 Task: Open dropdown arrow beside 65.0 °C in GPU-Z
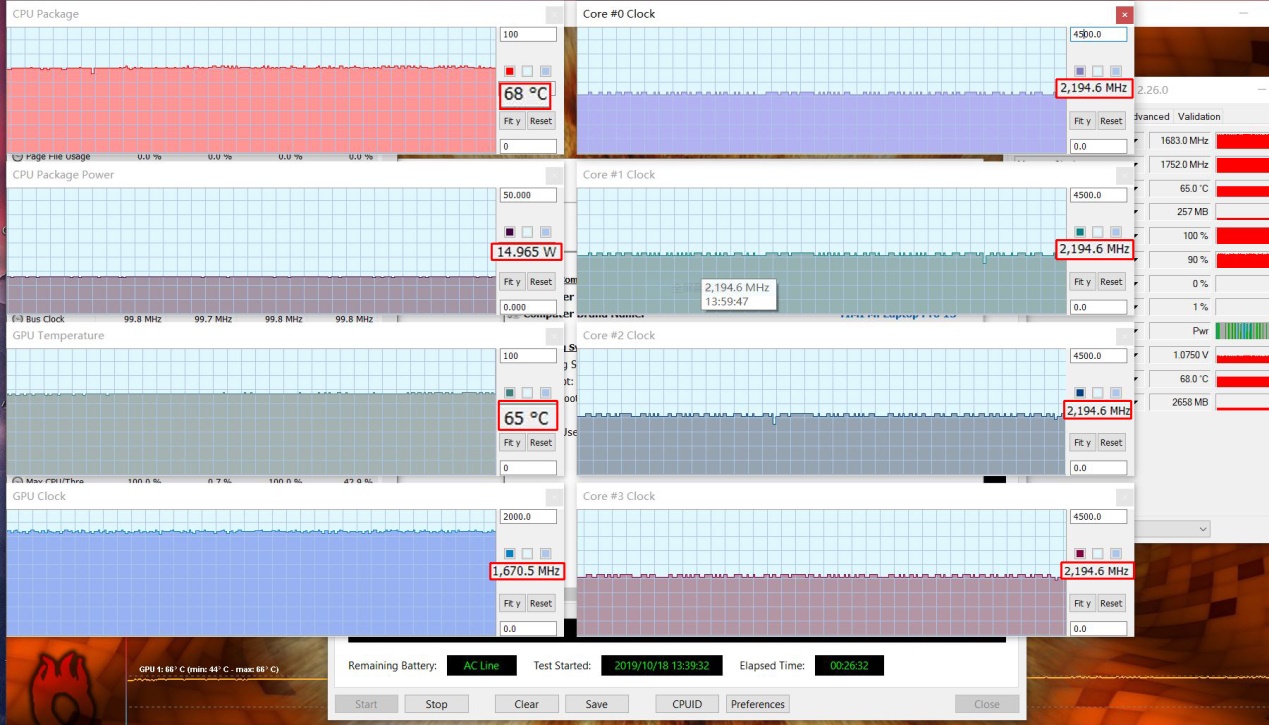1137,188
